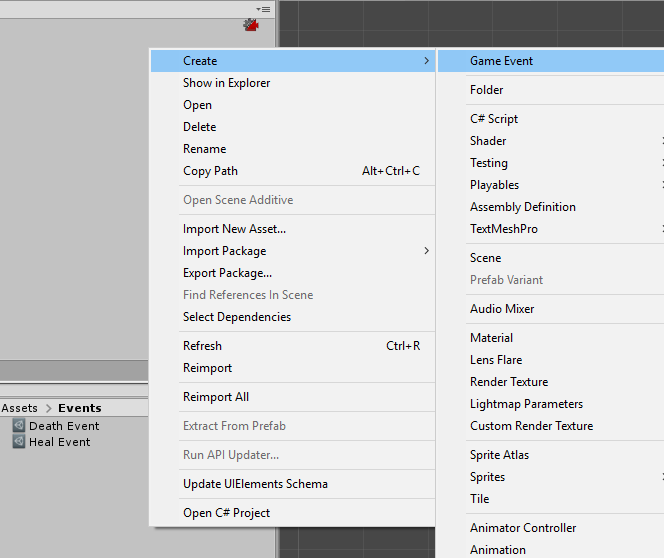Select Show in Explorer
This screenshot has width=664, height=558.
tap(293, 83)
